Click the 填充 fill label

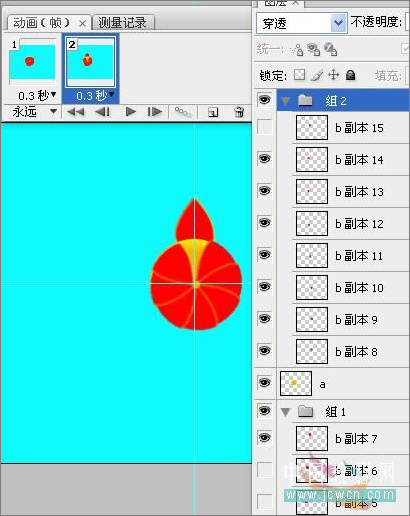click(x=388, y=76)
